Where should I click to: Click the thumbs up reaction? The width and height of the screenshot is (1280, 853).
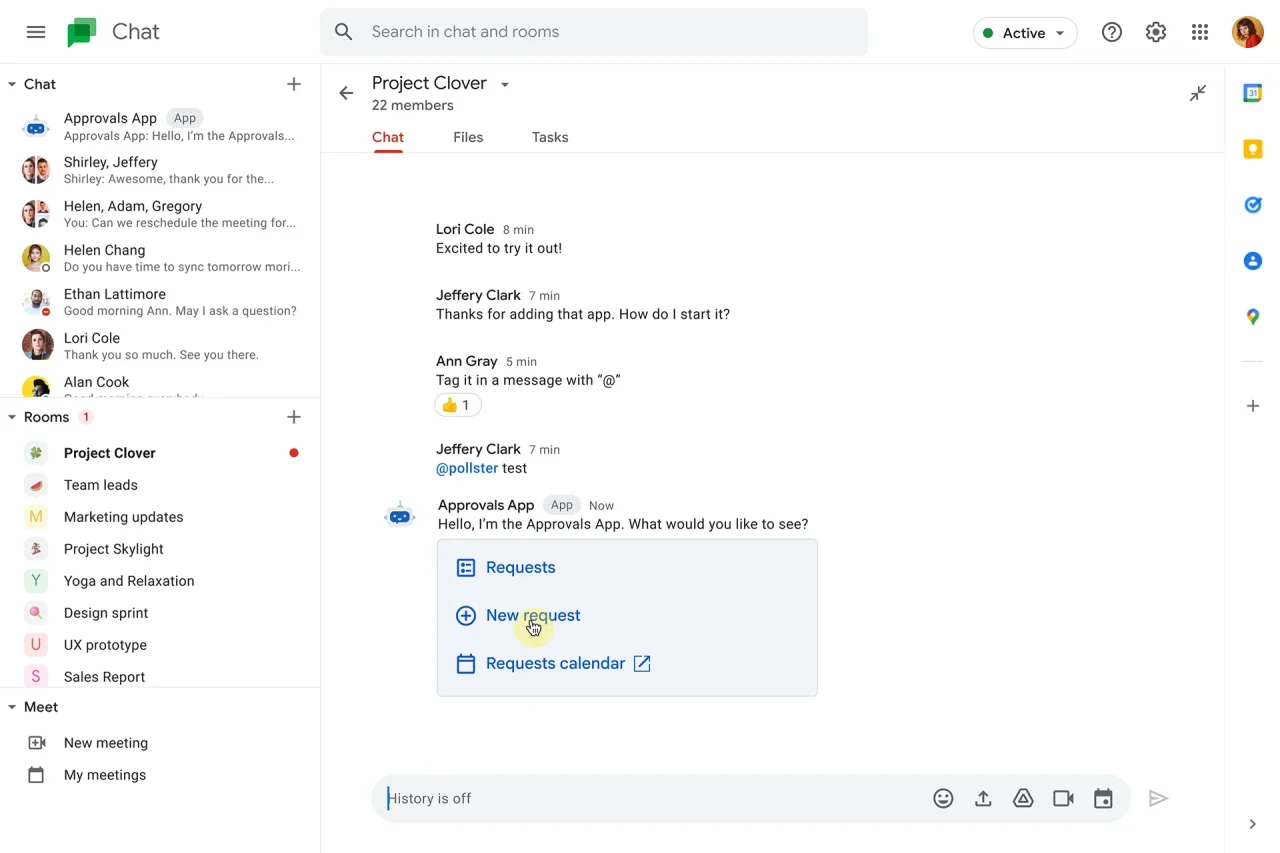pyautogui.click(x=458, y=405)
